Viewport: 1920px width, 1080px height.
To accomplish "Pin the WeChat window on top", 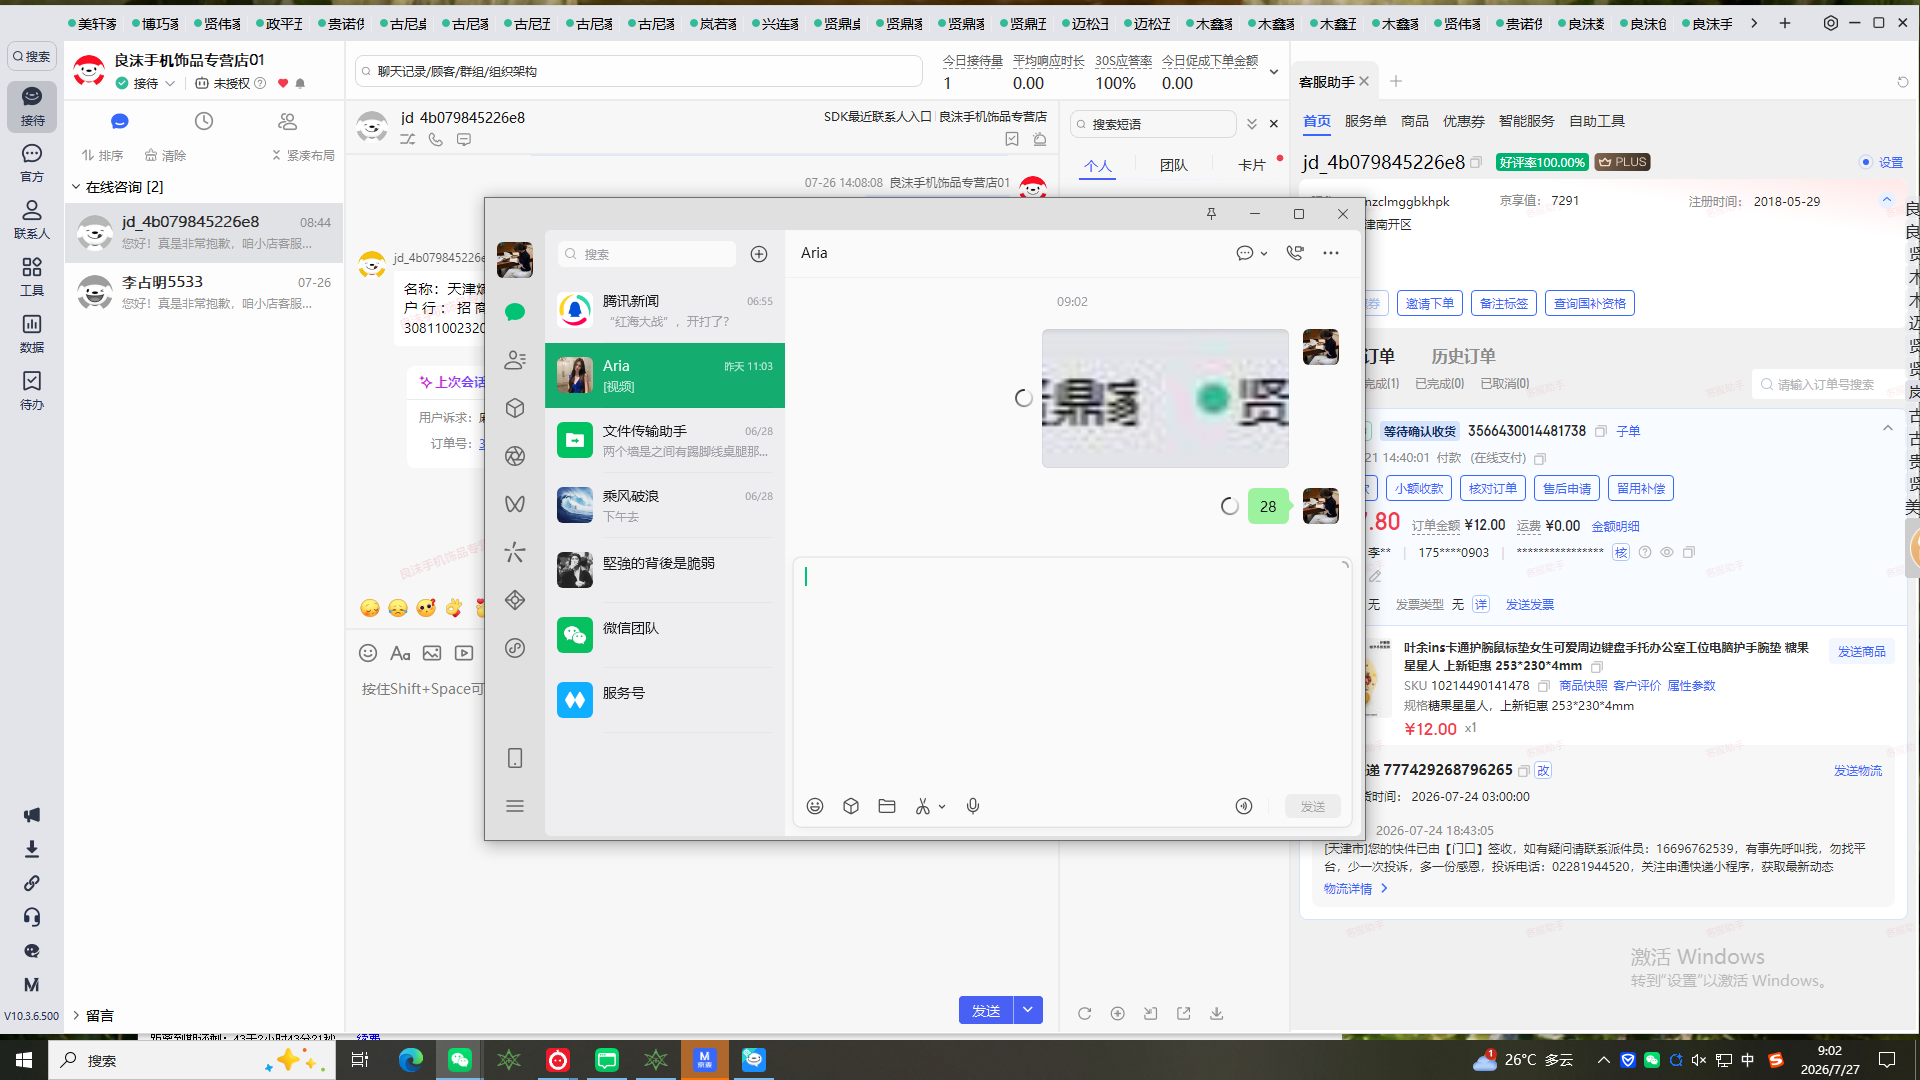I will click(x=1211, y=214).
